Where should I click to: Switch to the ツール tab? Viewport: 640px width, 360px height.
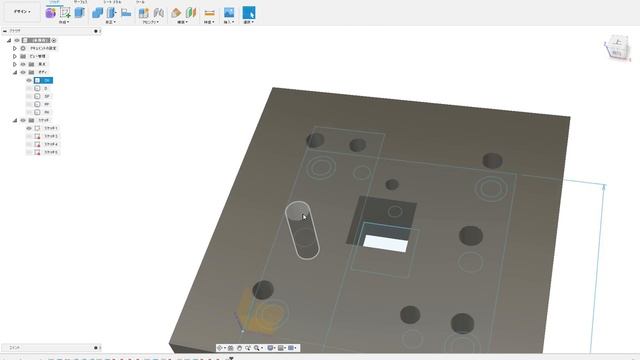tap(140, 2)
